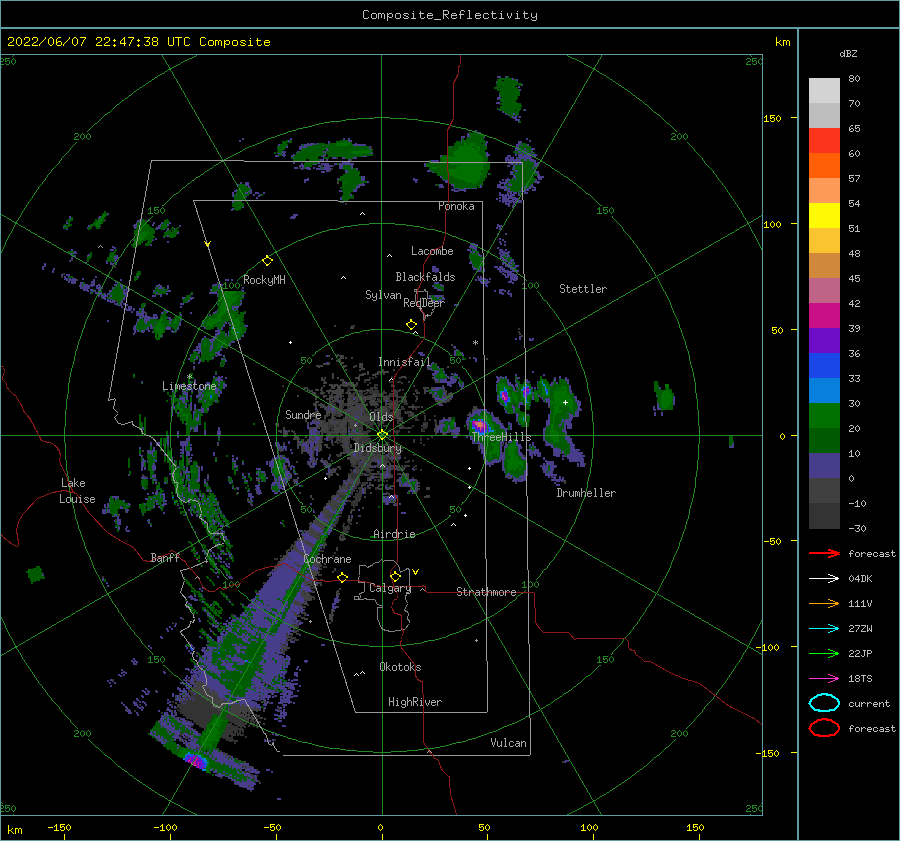Click the green 22JP arrow in legend
The image size is (900, 841).
[824, 653]
